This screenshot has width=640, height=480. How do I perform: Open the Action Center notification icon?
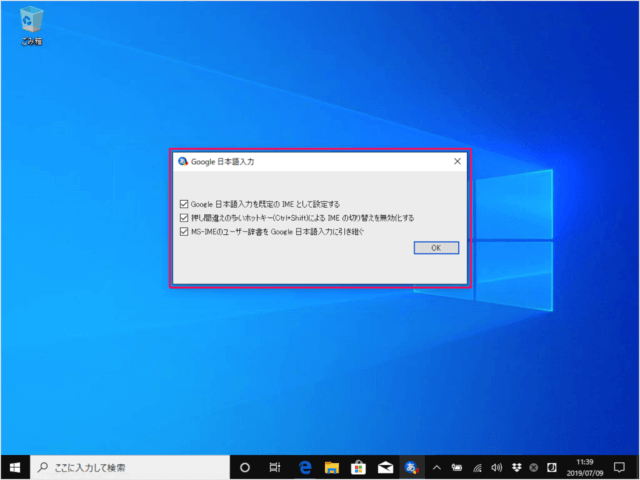coord(619,467)
